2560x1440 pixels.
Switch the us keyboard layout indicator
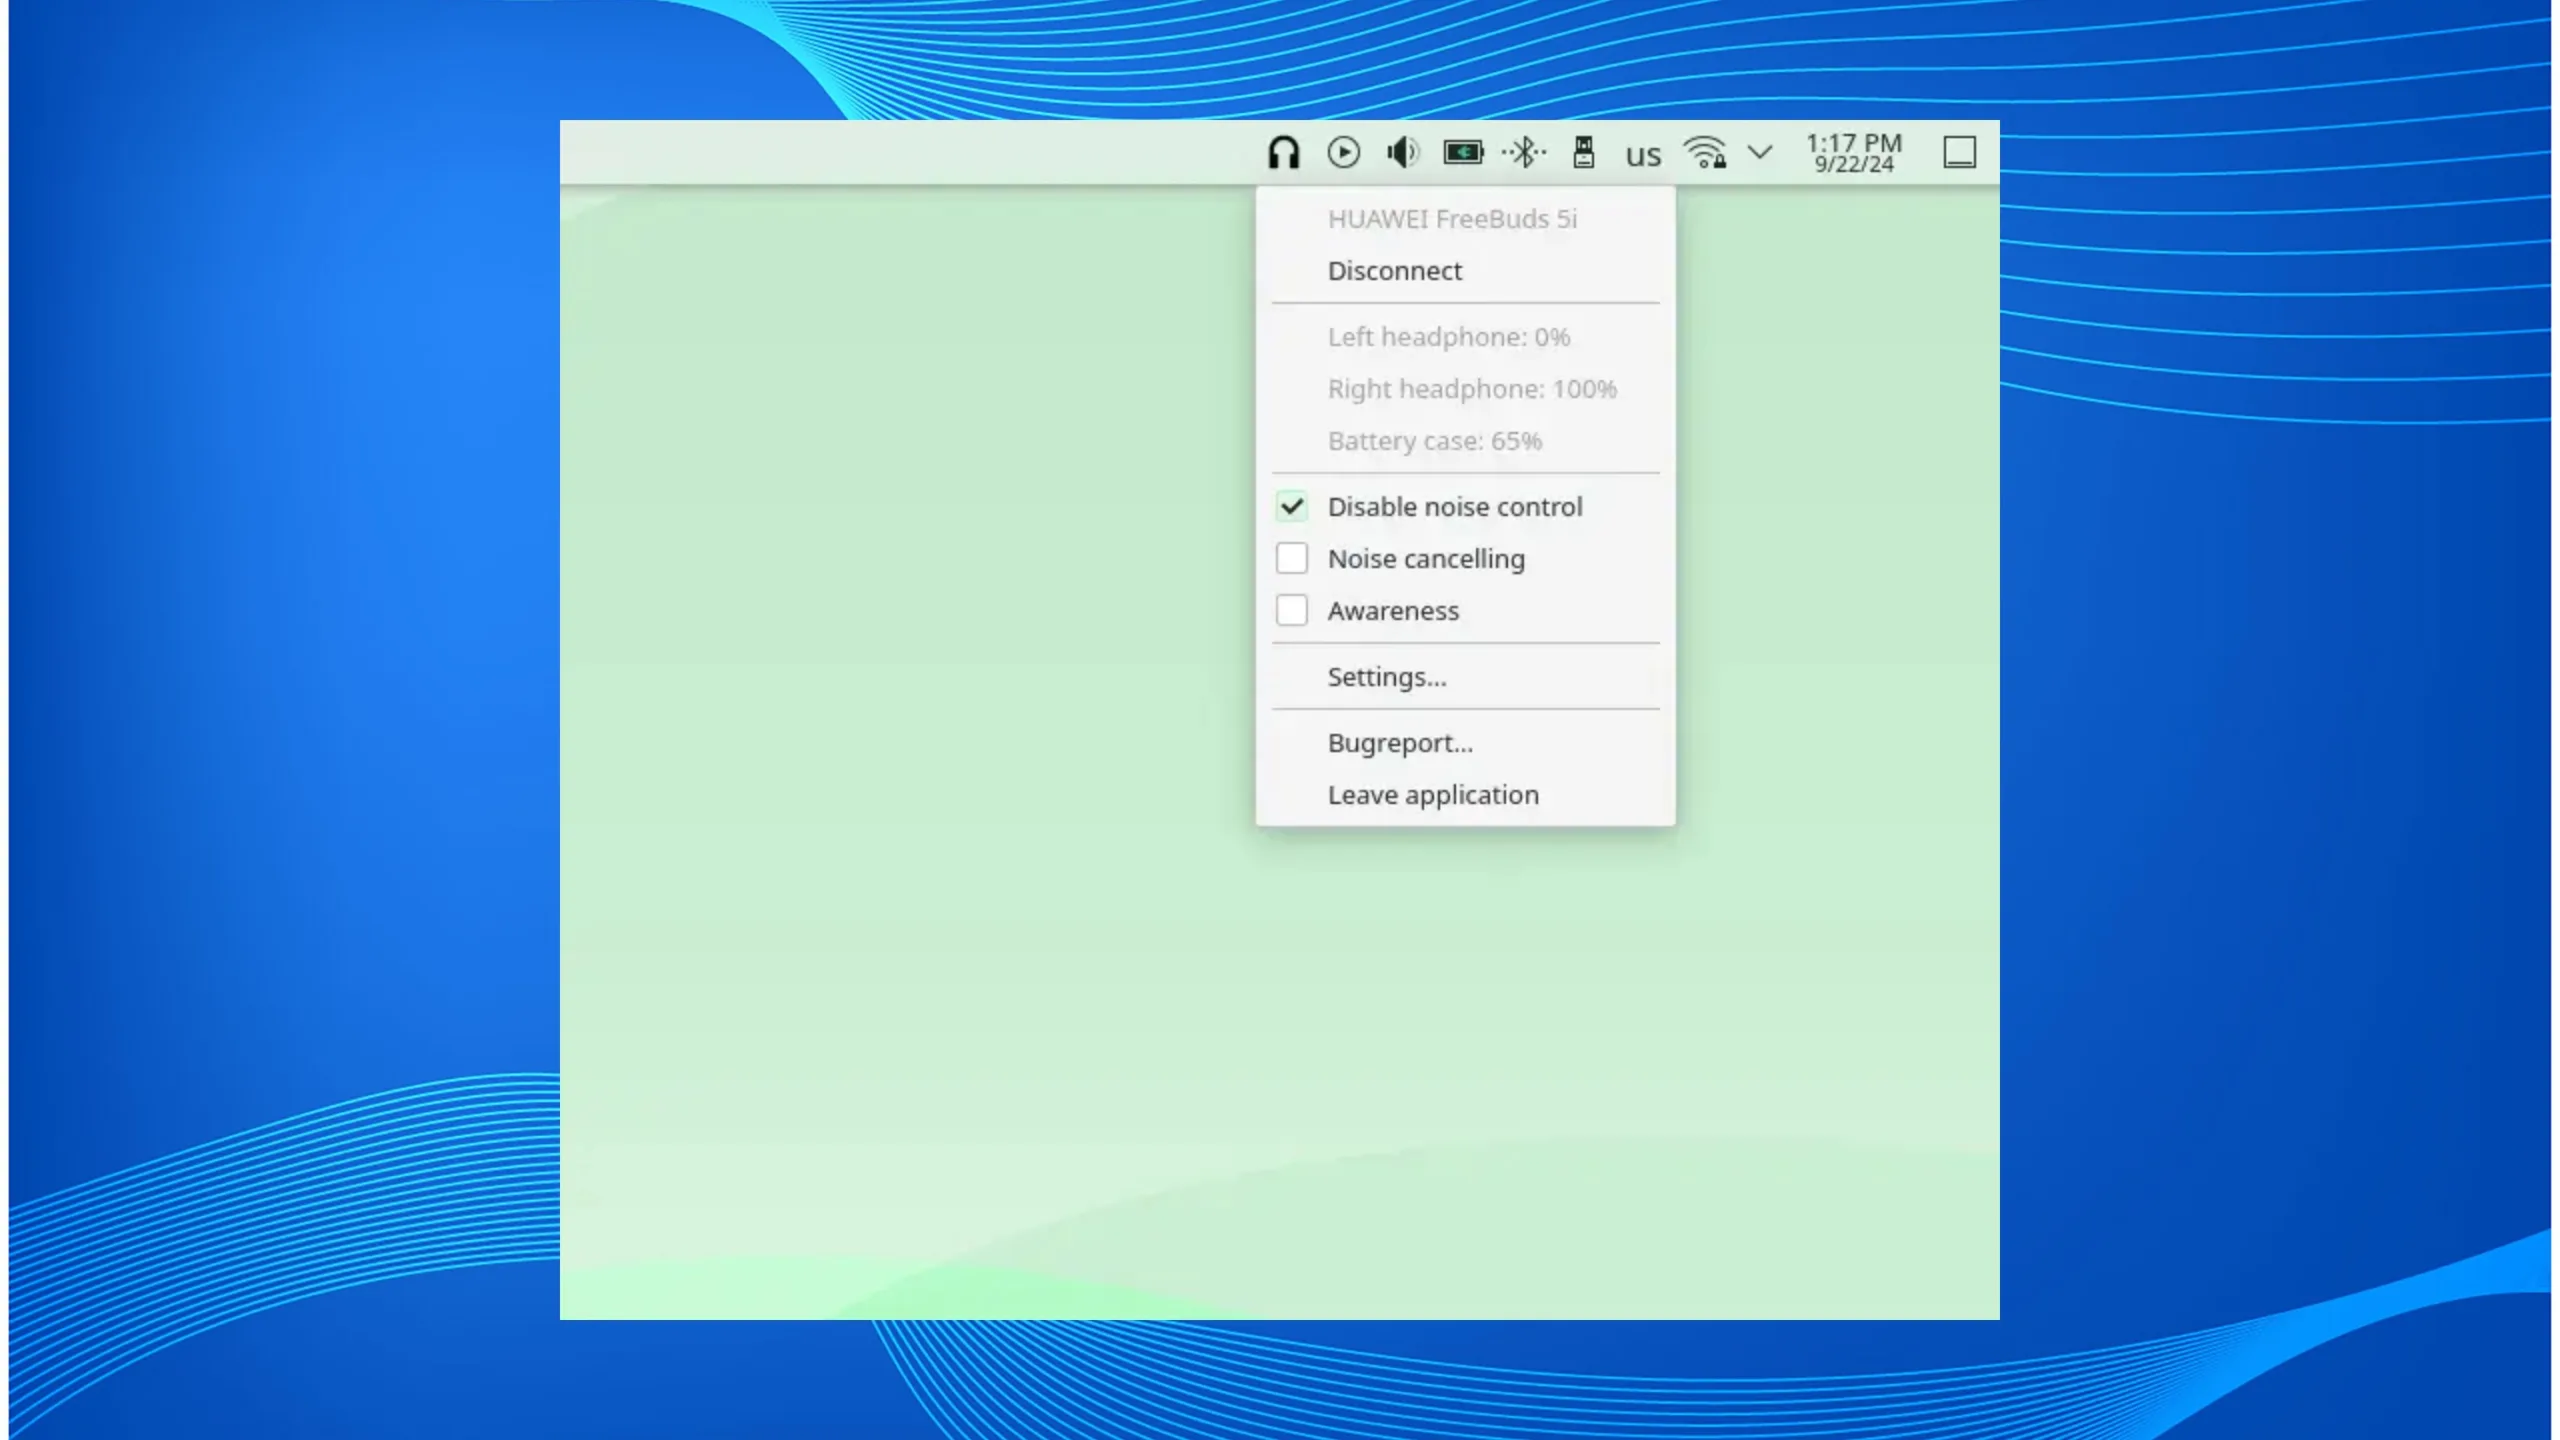click(1643, 155)
